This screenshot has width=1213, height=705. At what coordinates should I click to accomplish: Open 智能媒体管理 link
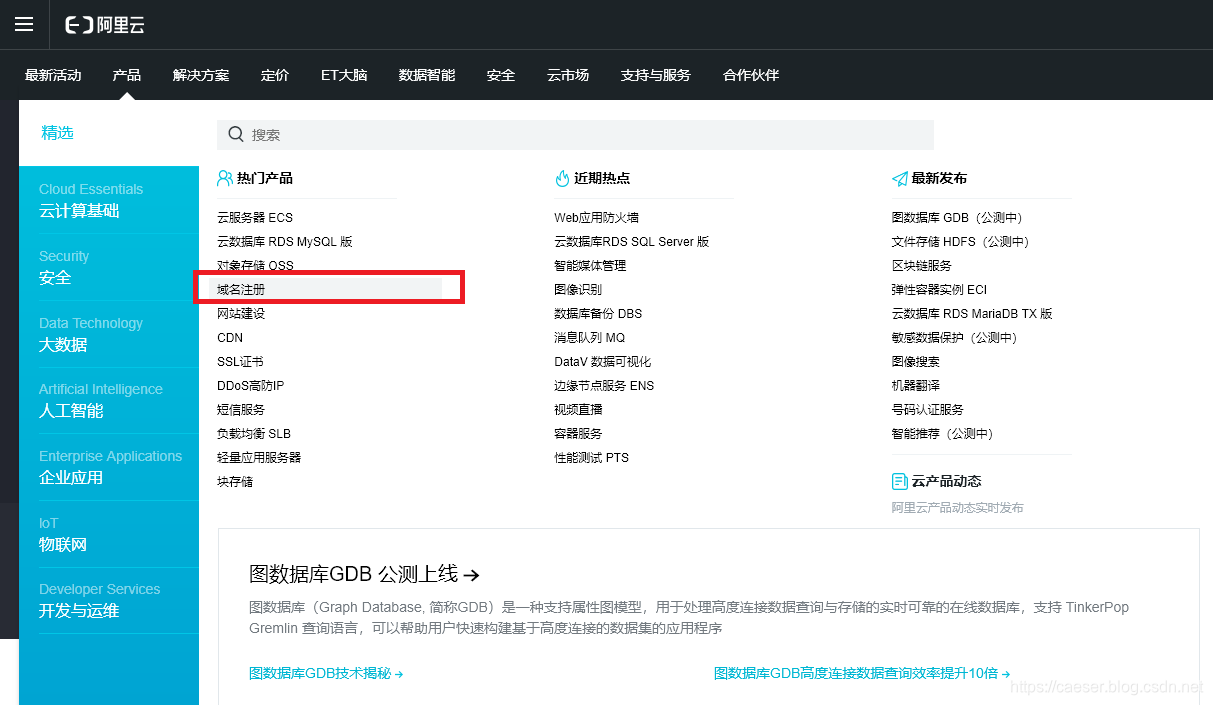[590, 265]
